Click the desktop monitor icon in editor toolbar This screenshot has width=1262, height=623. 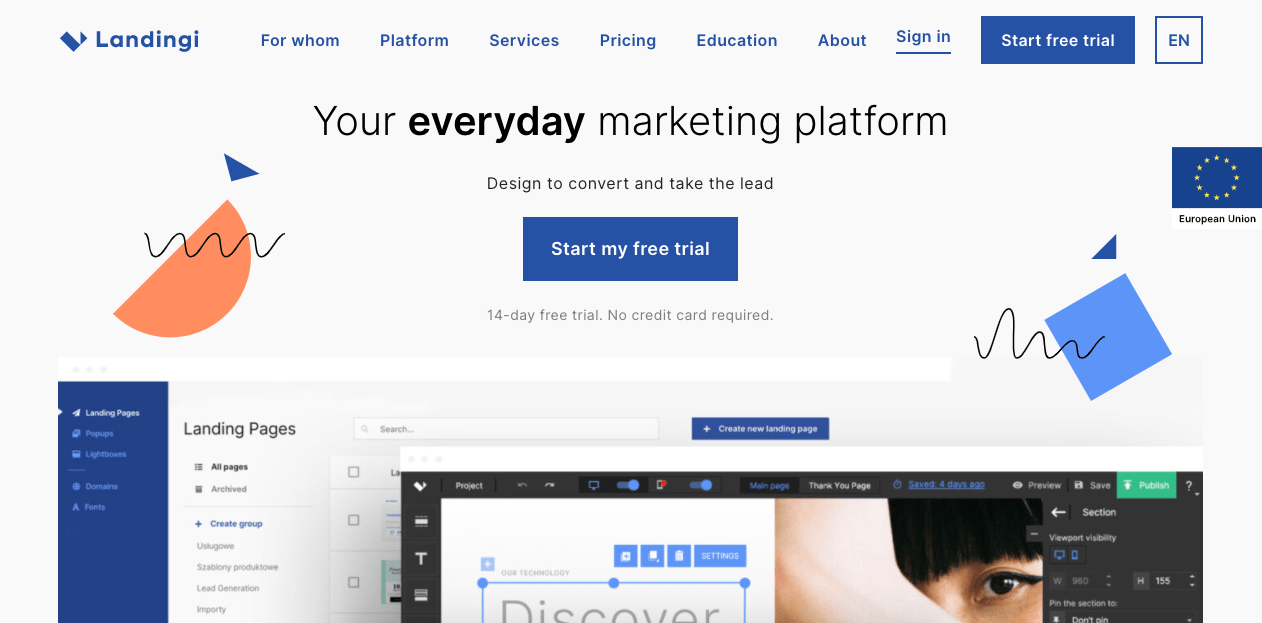coord(593,485)
